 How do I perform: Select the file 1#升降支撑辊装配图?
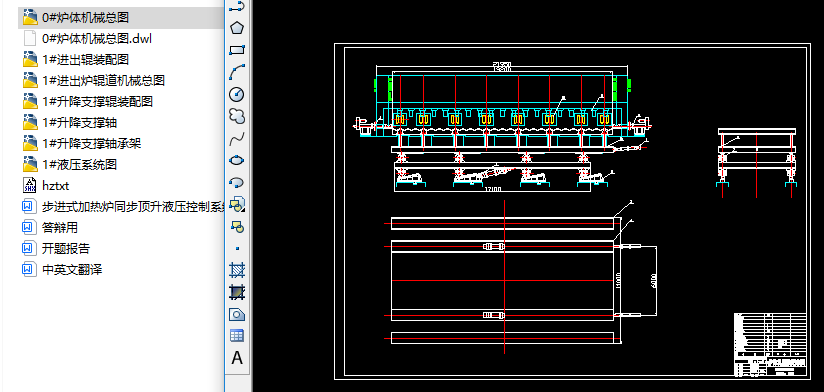pos(97,101)
